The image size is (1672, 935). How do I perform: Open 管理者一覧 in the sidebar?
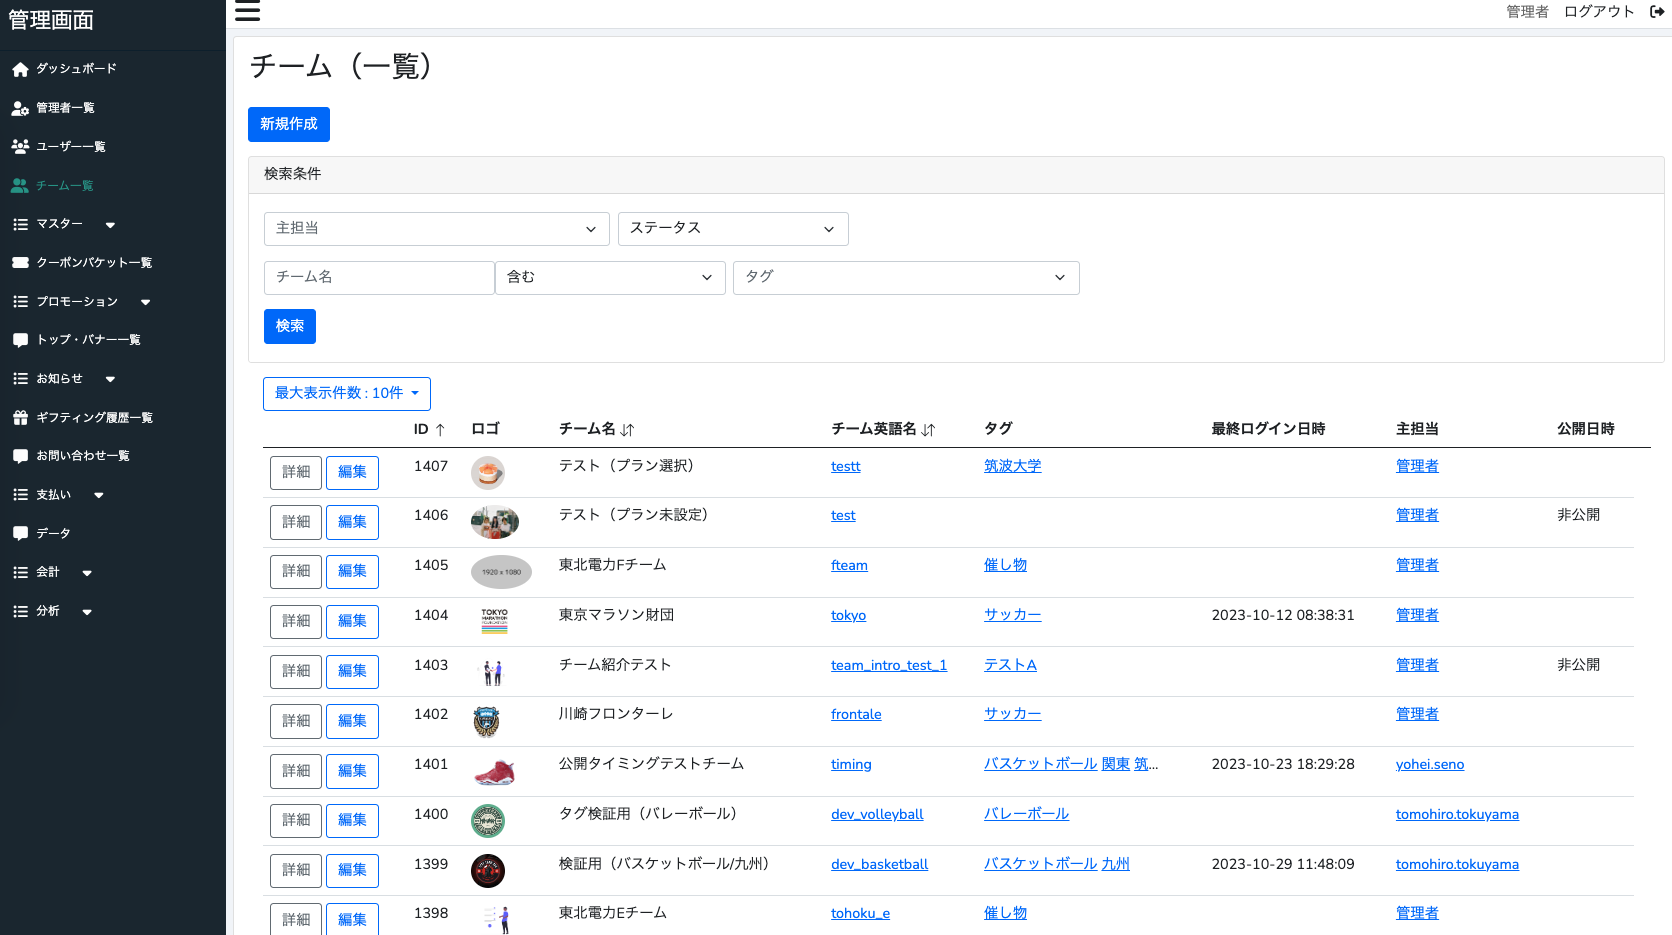tap(65, 108)
